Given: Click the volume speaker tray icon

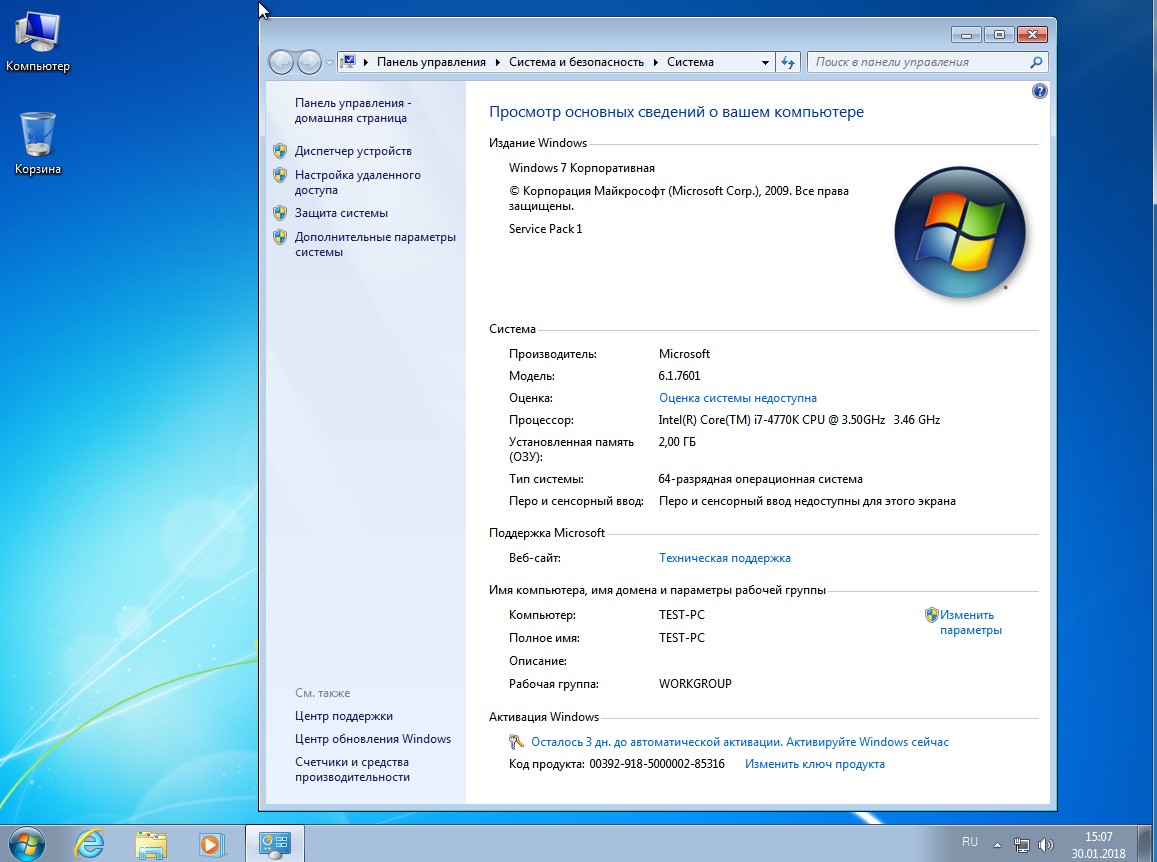Looking at the screenshot, I should click(1046, 844).
